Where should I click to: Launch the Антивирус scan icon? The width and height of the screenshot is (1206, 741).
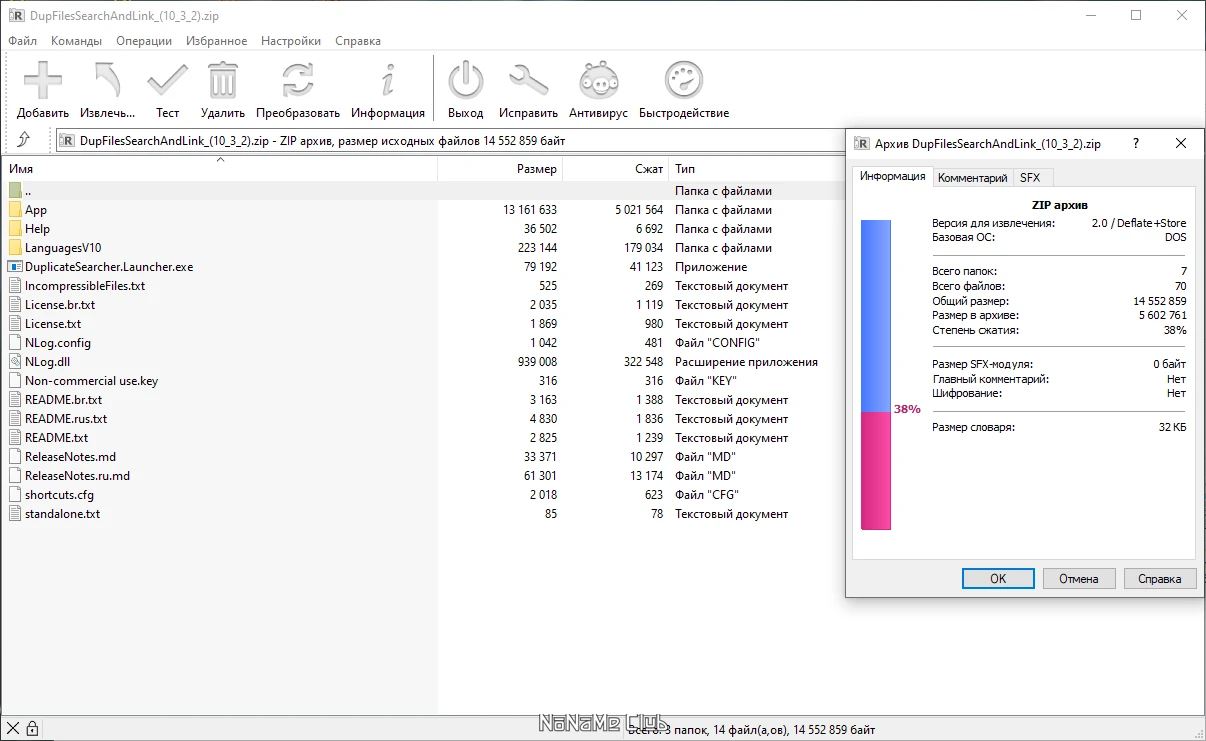click(597, 80)
